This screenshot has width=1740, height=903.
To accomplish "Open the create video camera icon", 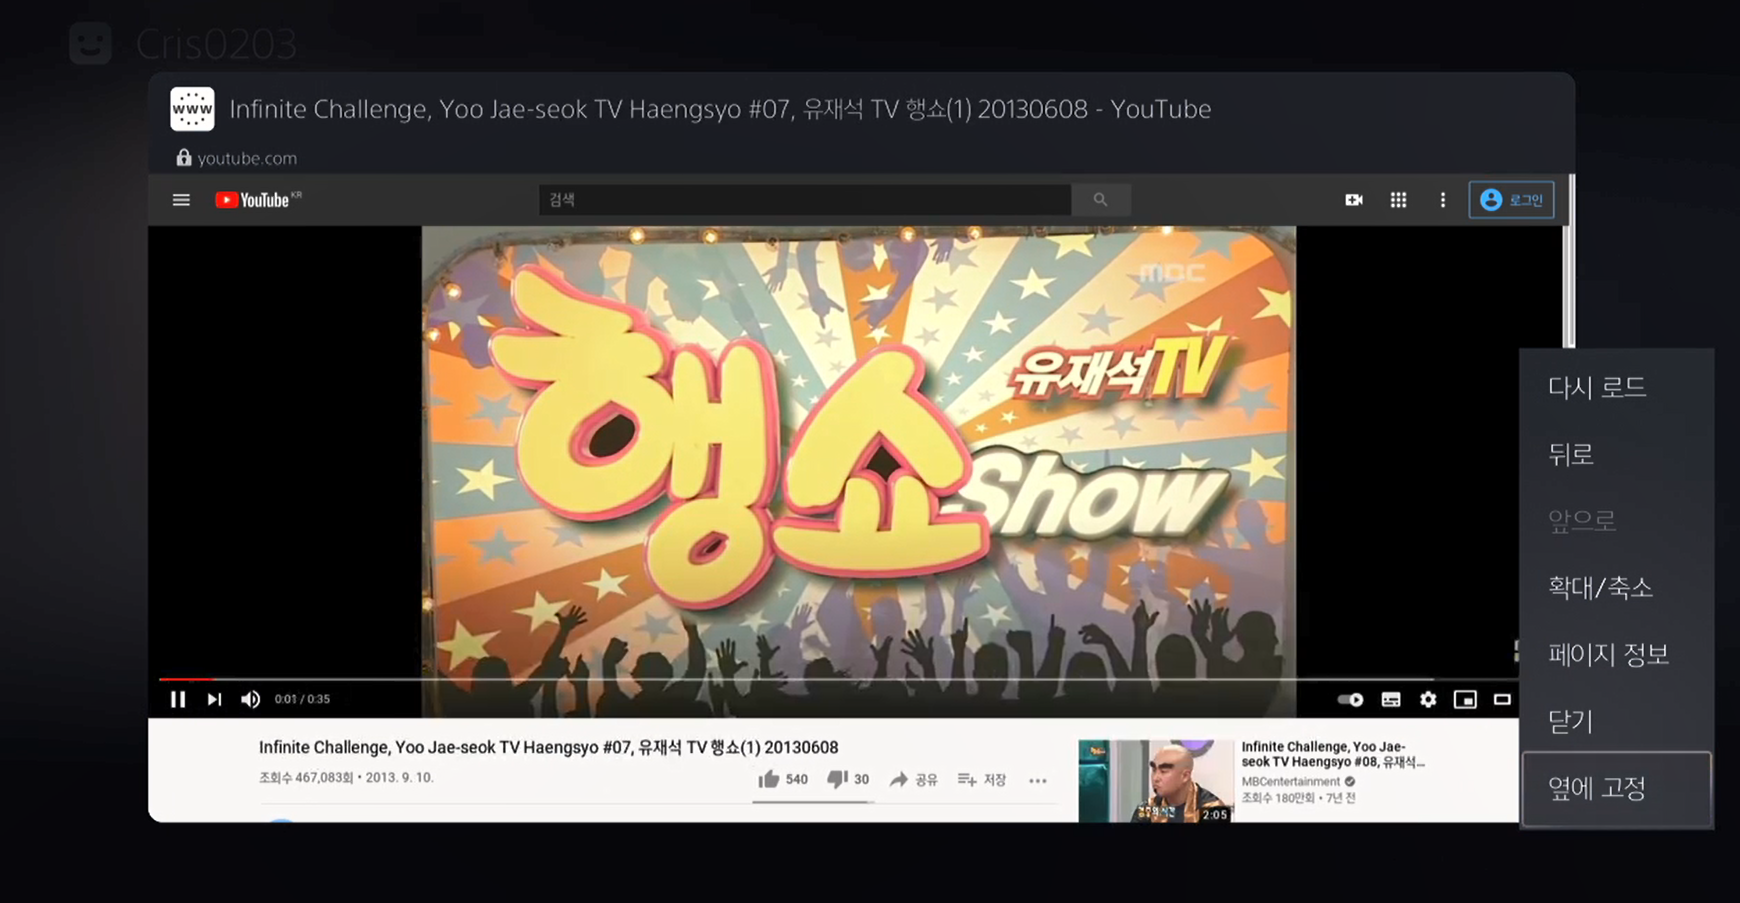I will [x=1354, y=200].
